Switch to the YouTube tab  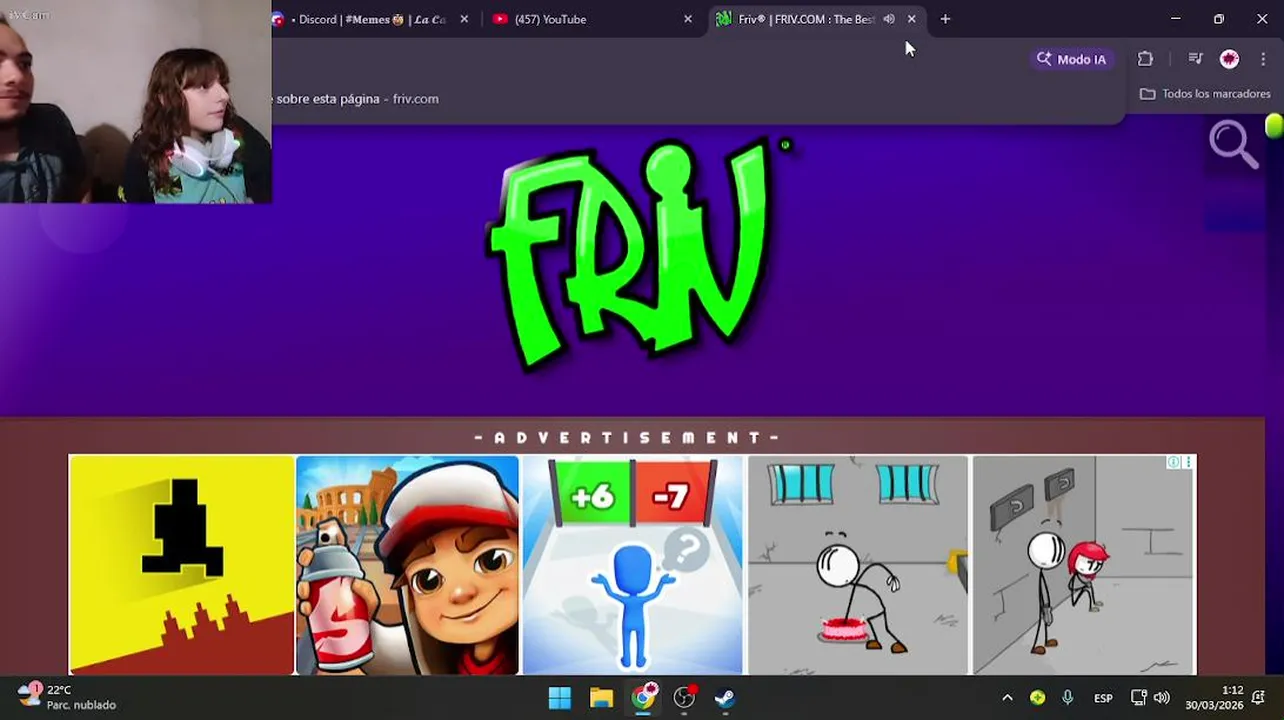[590, 19]
